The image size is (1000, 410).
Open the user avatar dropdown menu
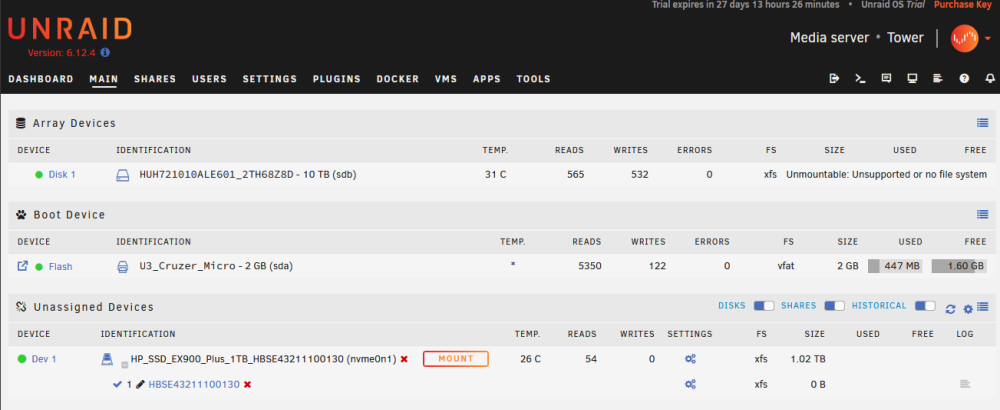point(970,38)
